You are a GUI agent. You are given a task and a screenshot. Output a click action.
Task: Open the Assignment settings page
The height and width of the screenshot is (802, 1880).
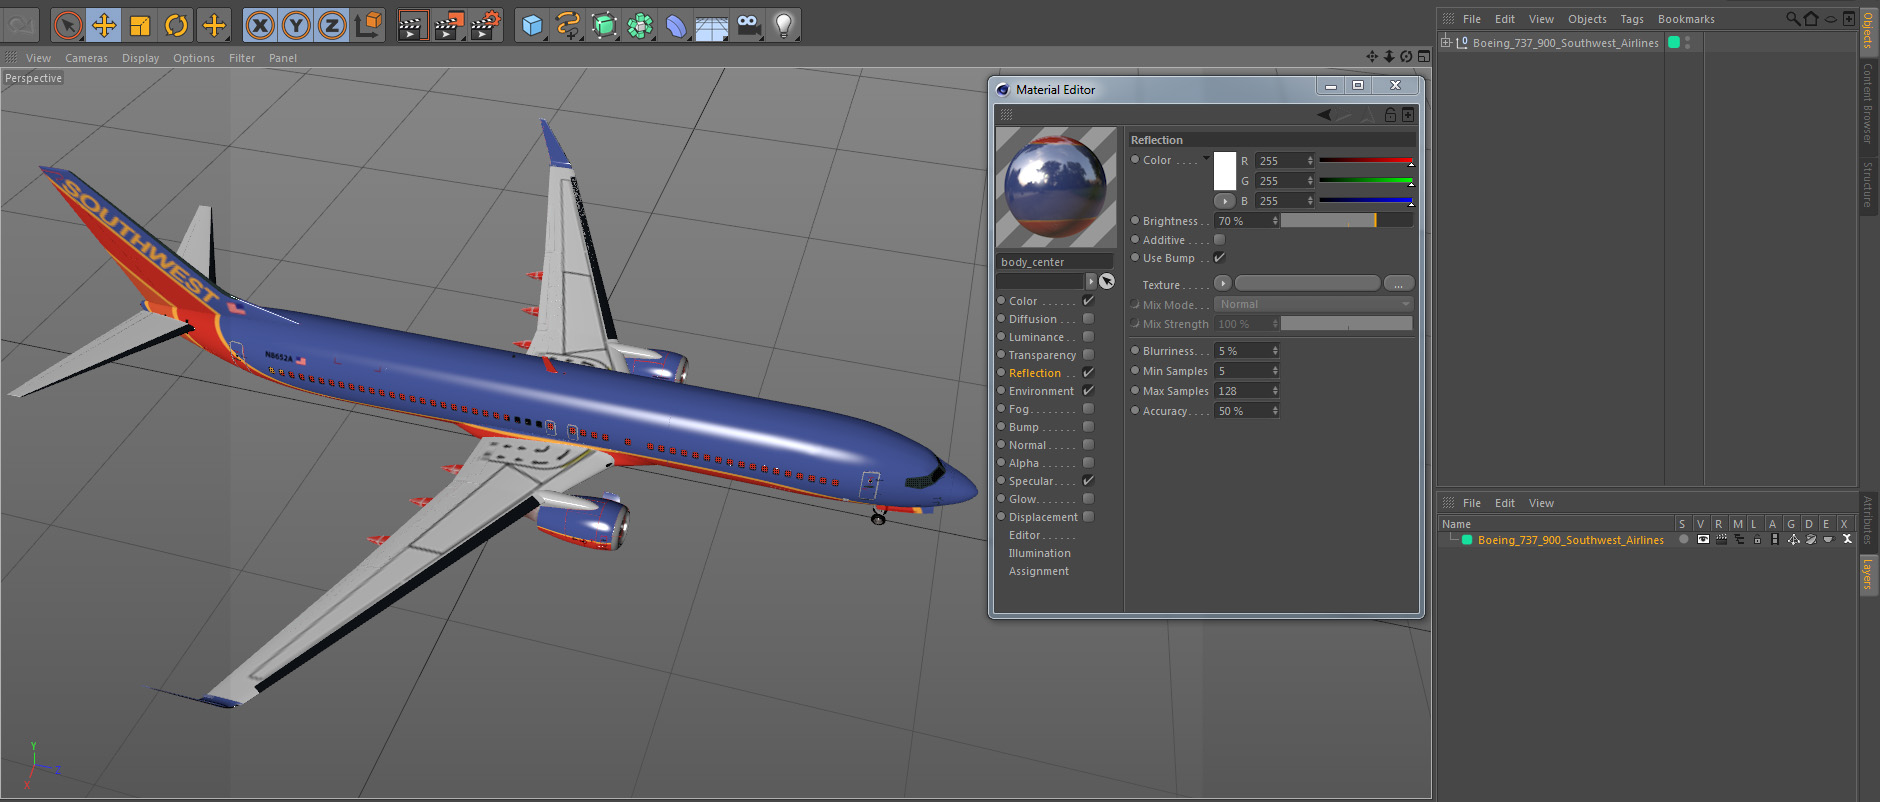click(x=1038, y=571)
